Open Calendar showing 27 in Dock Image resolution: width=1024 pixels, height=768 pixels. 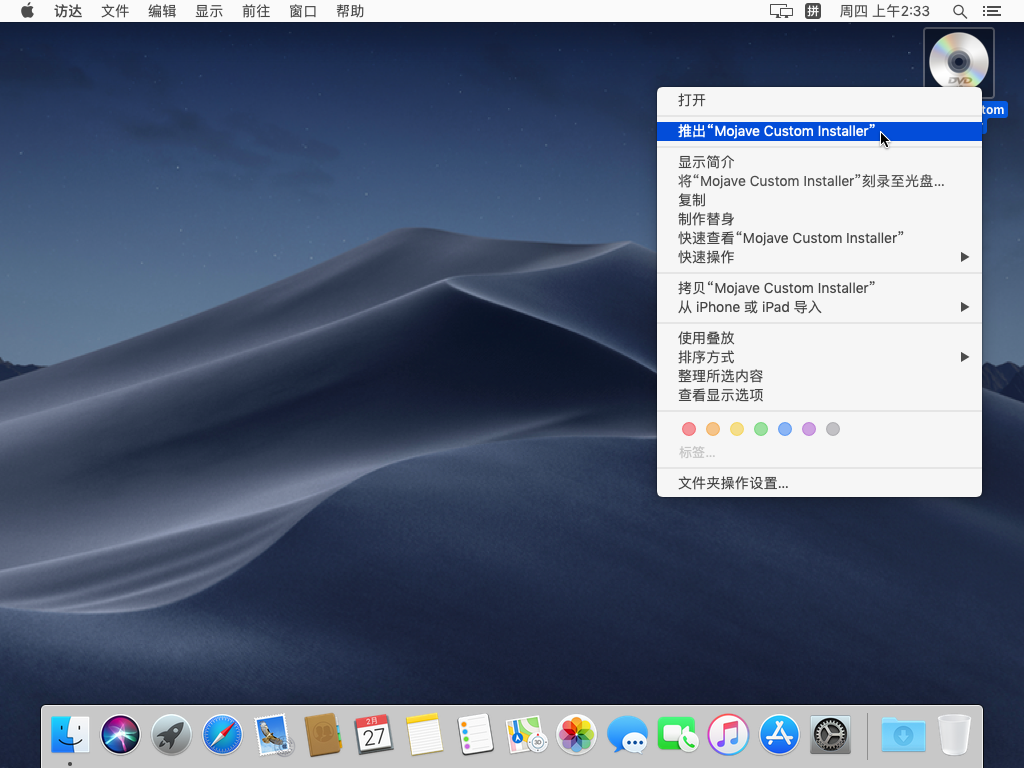coord(374,734)
